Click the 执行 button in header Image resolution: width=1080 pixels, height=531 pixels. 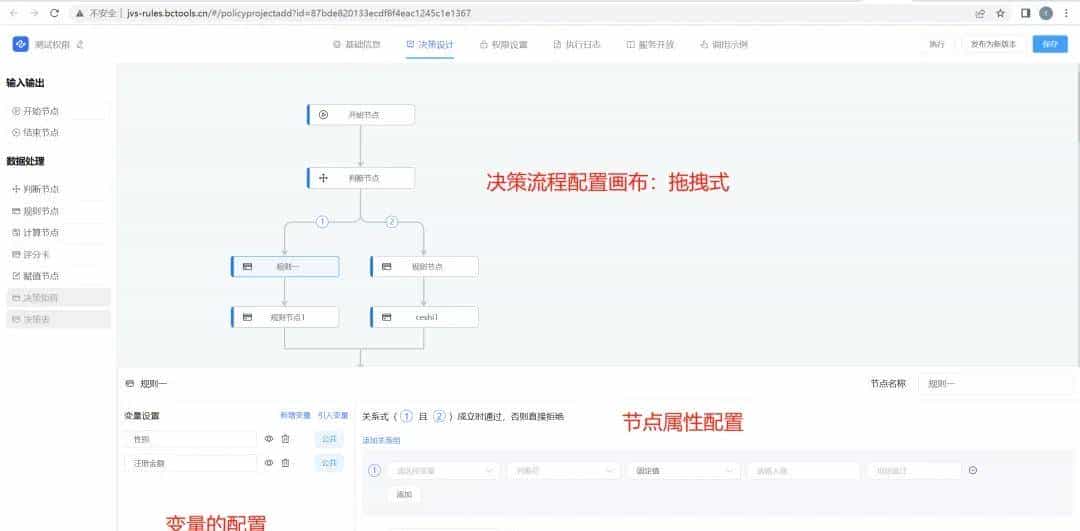937,44
